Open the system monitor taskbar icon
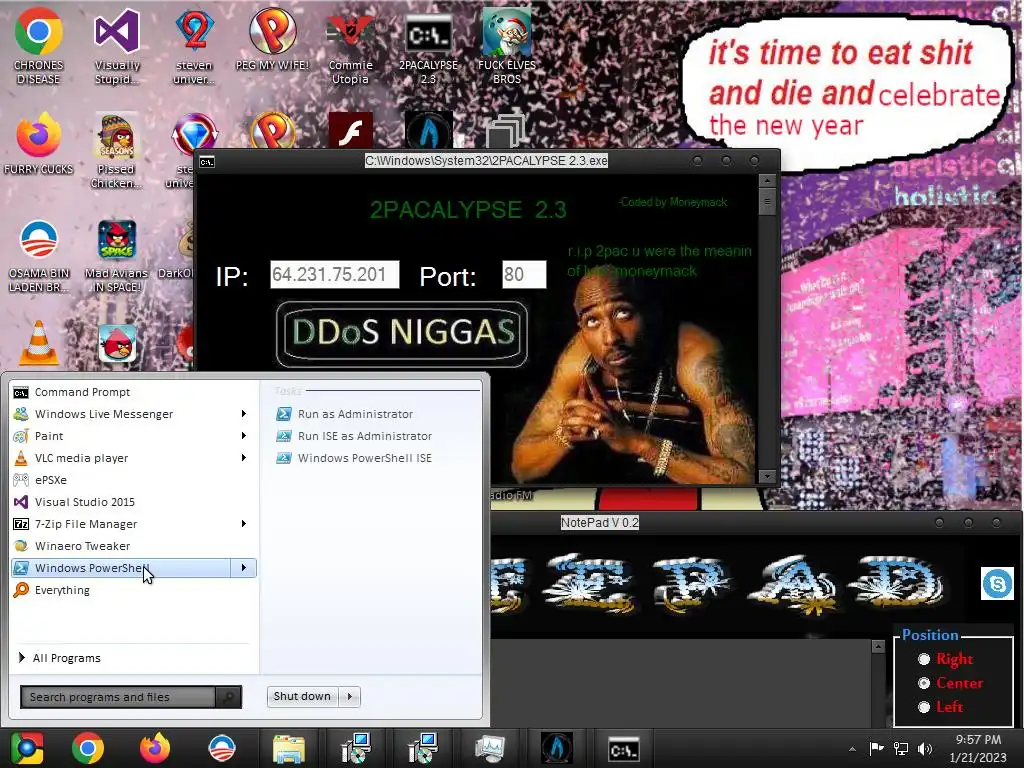This screenshot has height=768, width=1024. [x=490, y=748]
